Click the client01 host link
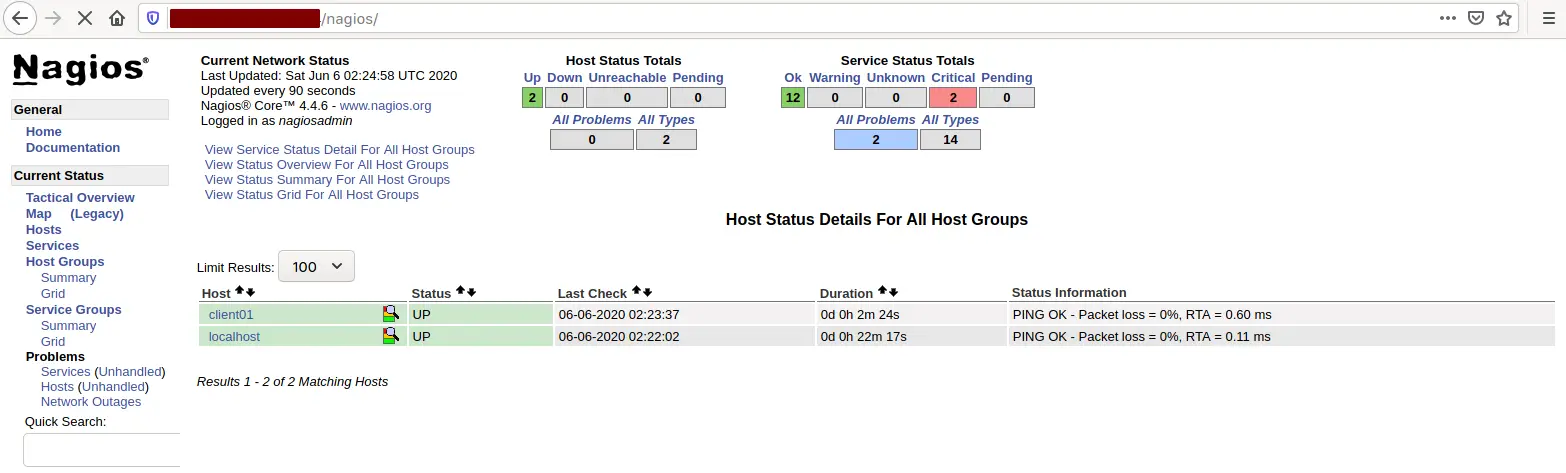1566x473 pixels. 231,314
